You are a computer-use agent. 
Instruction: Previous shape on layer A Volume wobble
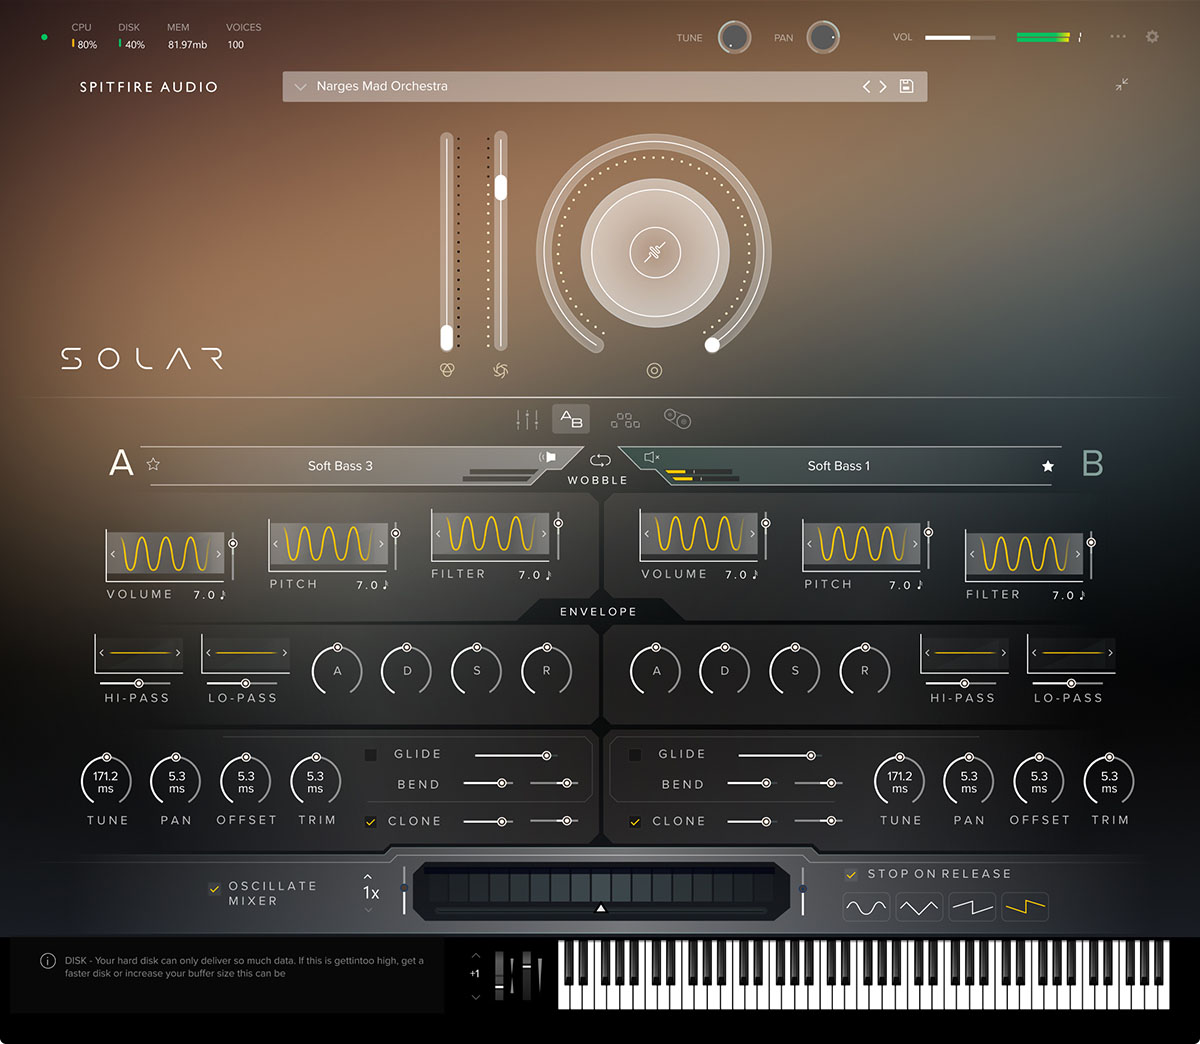point(113,554)
